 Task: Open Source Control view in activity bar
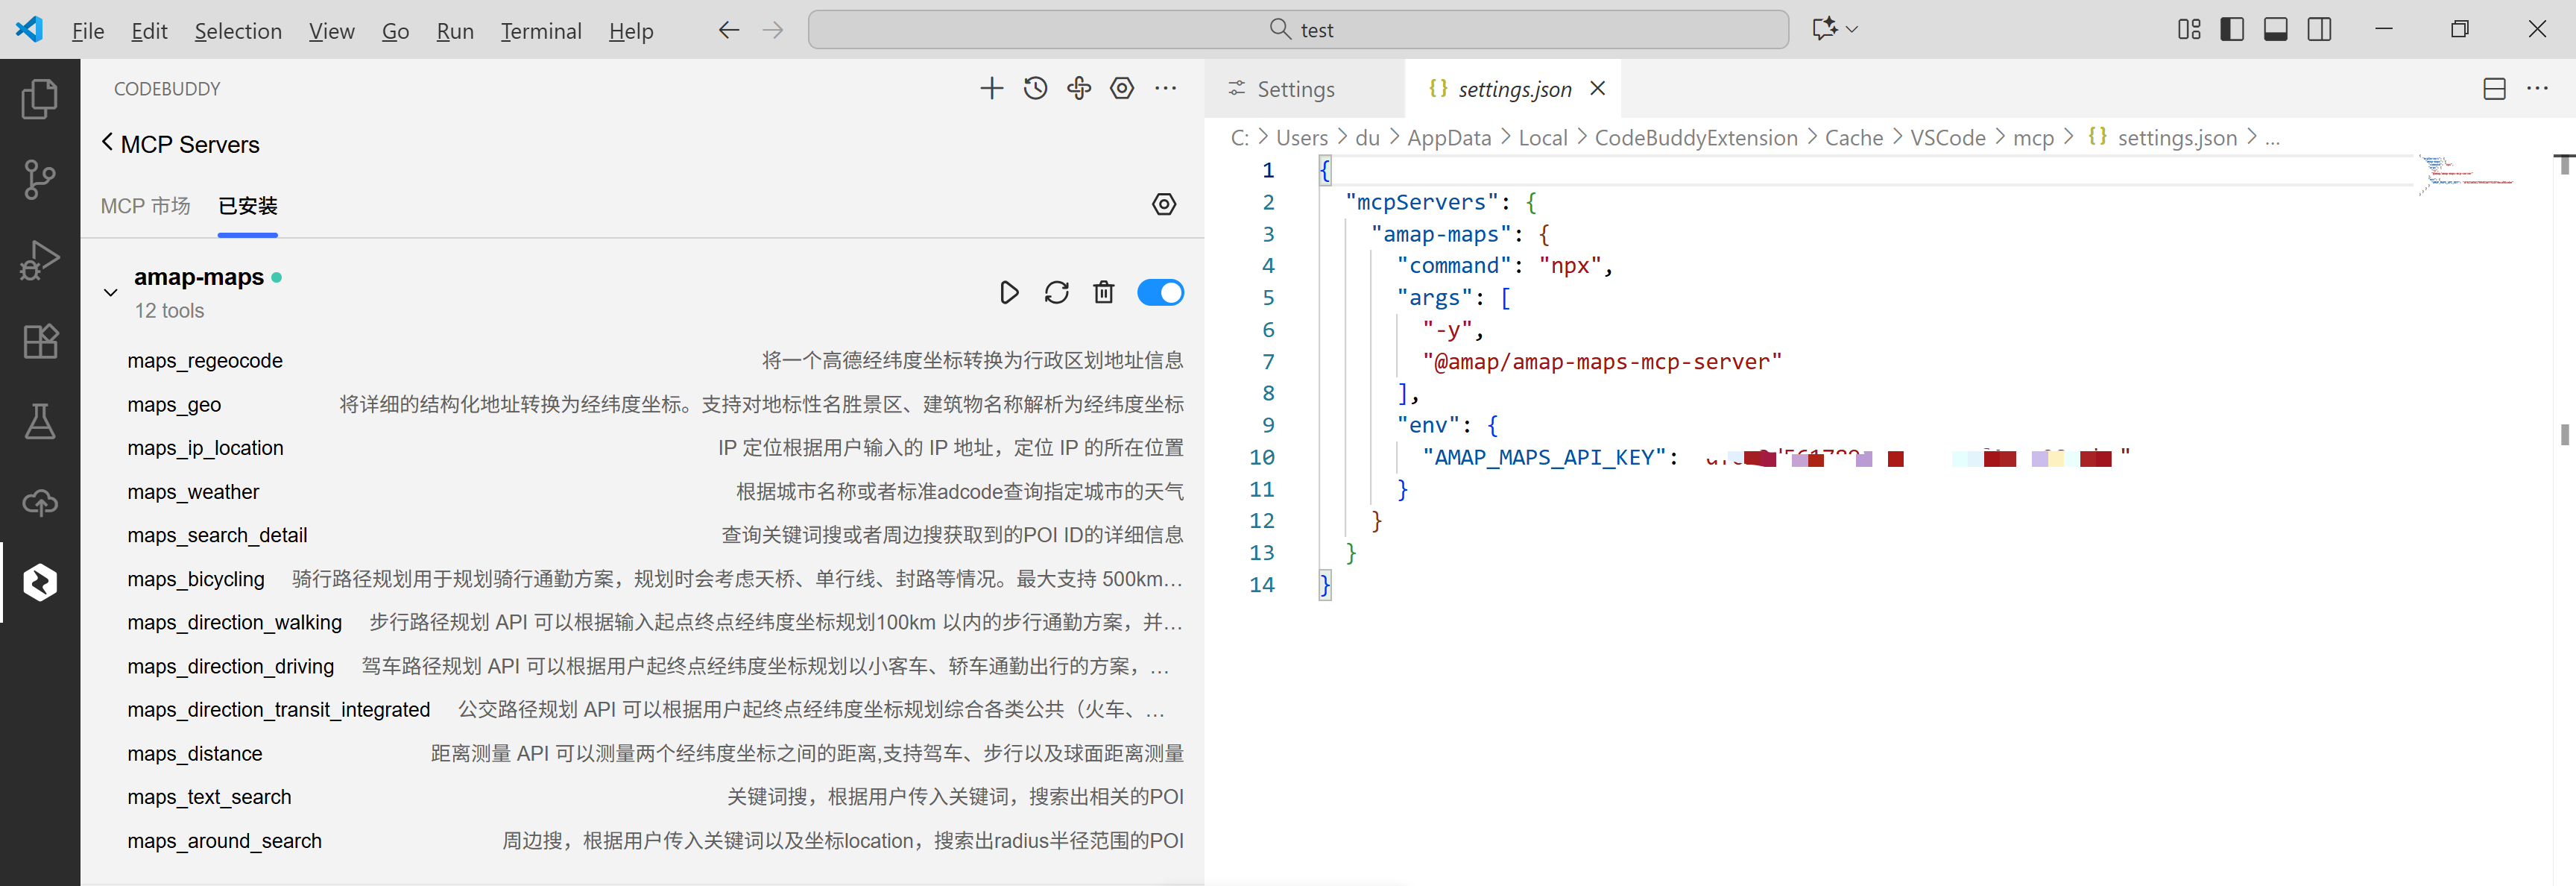(40, 180)
